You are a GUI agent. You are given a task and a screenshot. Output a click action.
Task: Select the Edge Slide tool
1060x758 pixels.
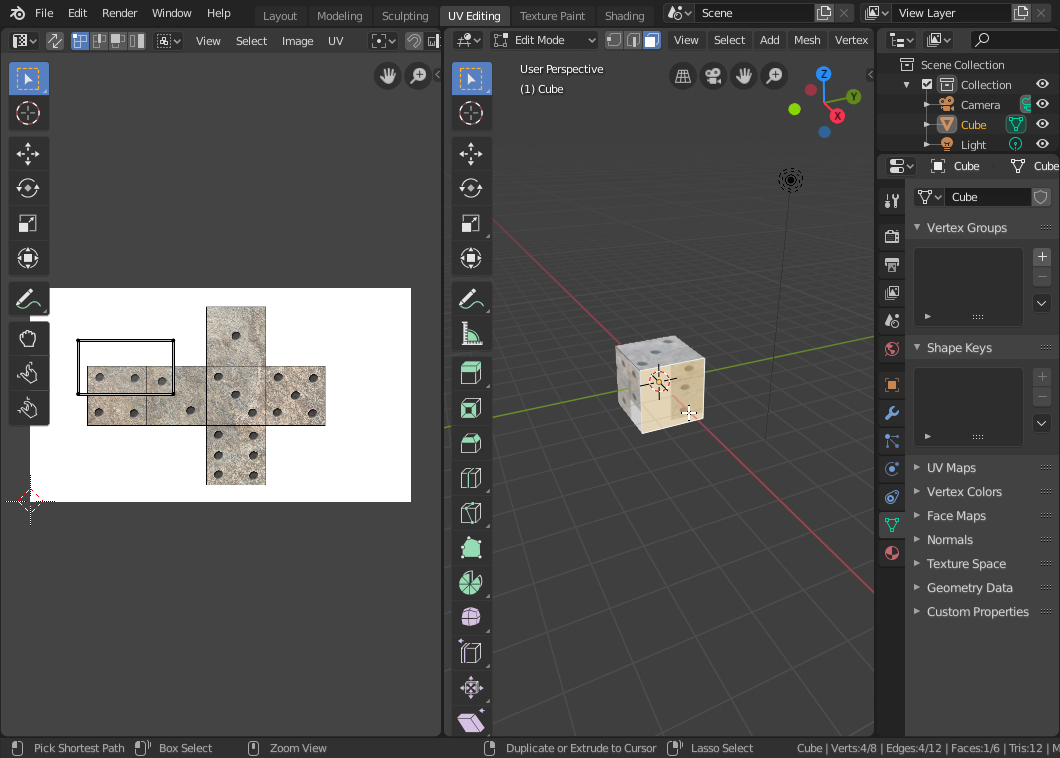(x=471, y=653)
